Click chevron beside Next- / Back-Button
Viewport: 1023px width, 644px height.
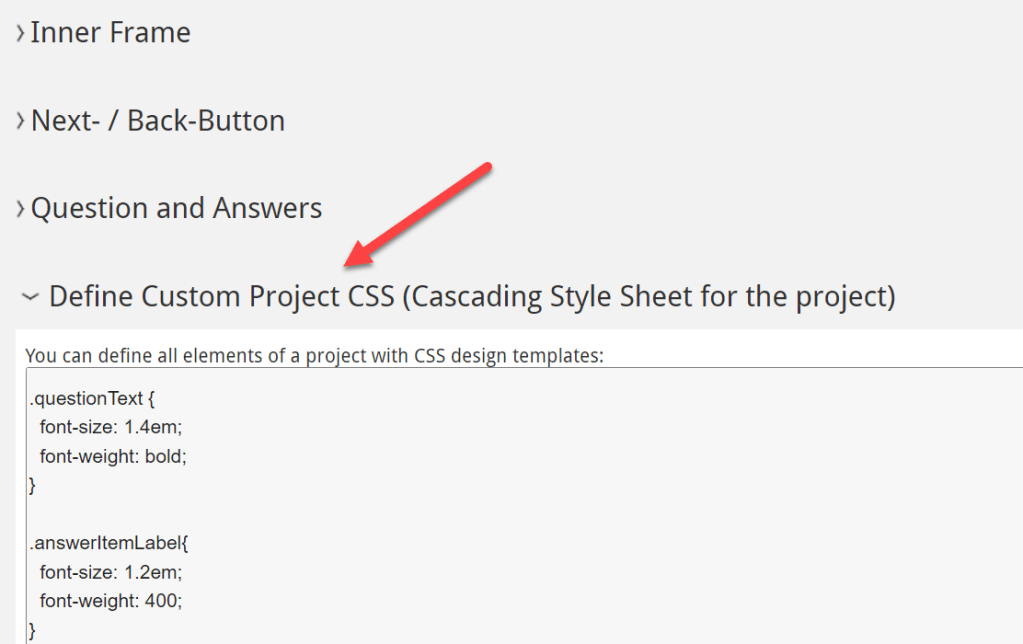click(x=20, y=122)
